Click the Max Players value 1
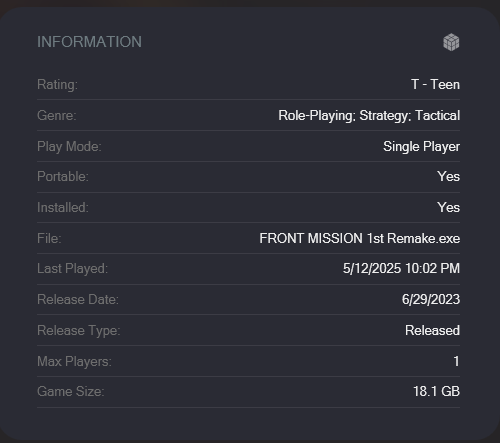 tap(456, 361)
